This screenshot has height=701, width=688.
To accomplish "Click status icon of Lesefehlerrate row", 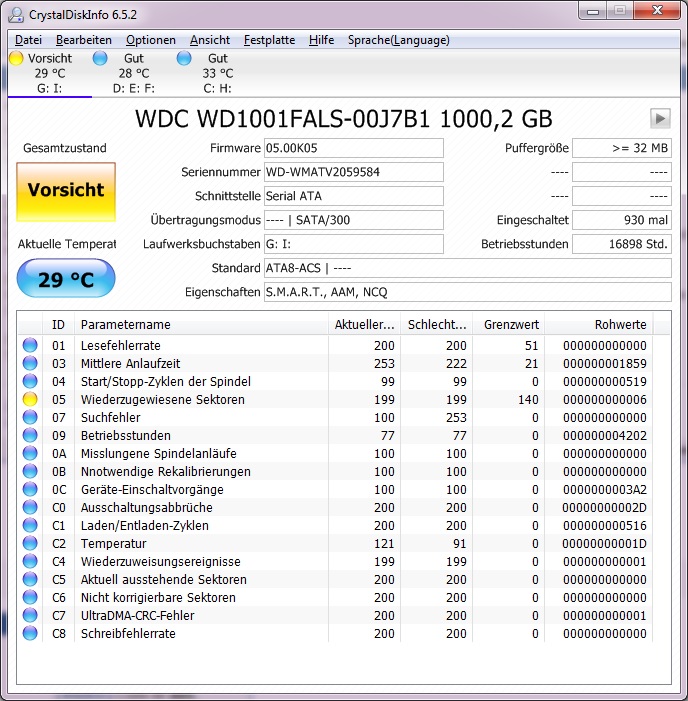I will tap(30, 345).
